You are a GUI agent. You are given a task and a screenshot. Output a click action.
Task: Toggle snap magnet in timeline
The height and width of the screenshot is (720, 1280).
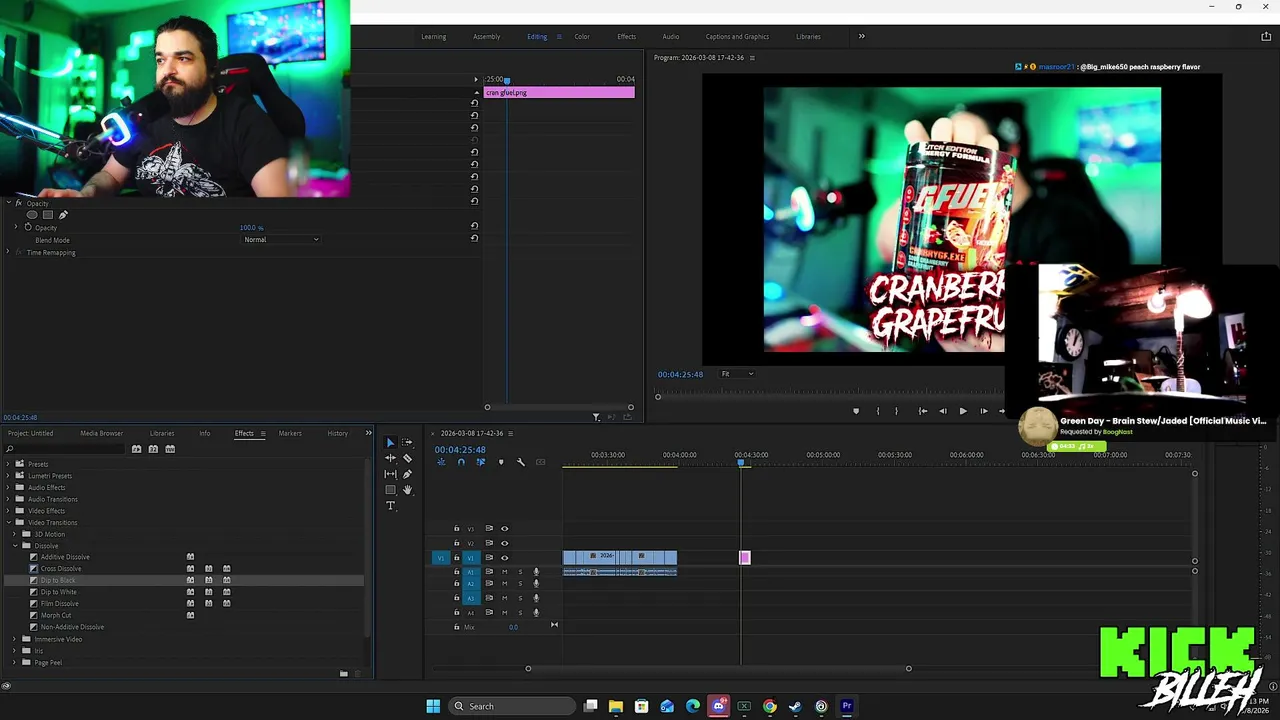point(461,462)
